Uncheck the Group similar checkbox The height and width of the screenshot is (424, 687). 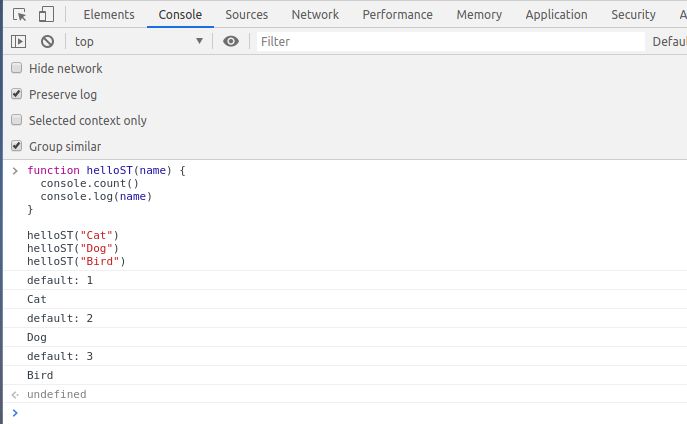pyautogui.click(x=16, y=146)
